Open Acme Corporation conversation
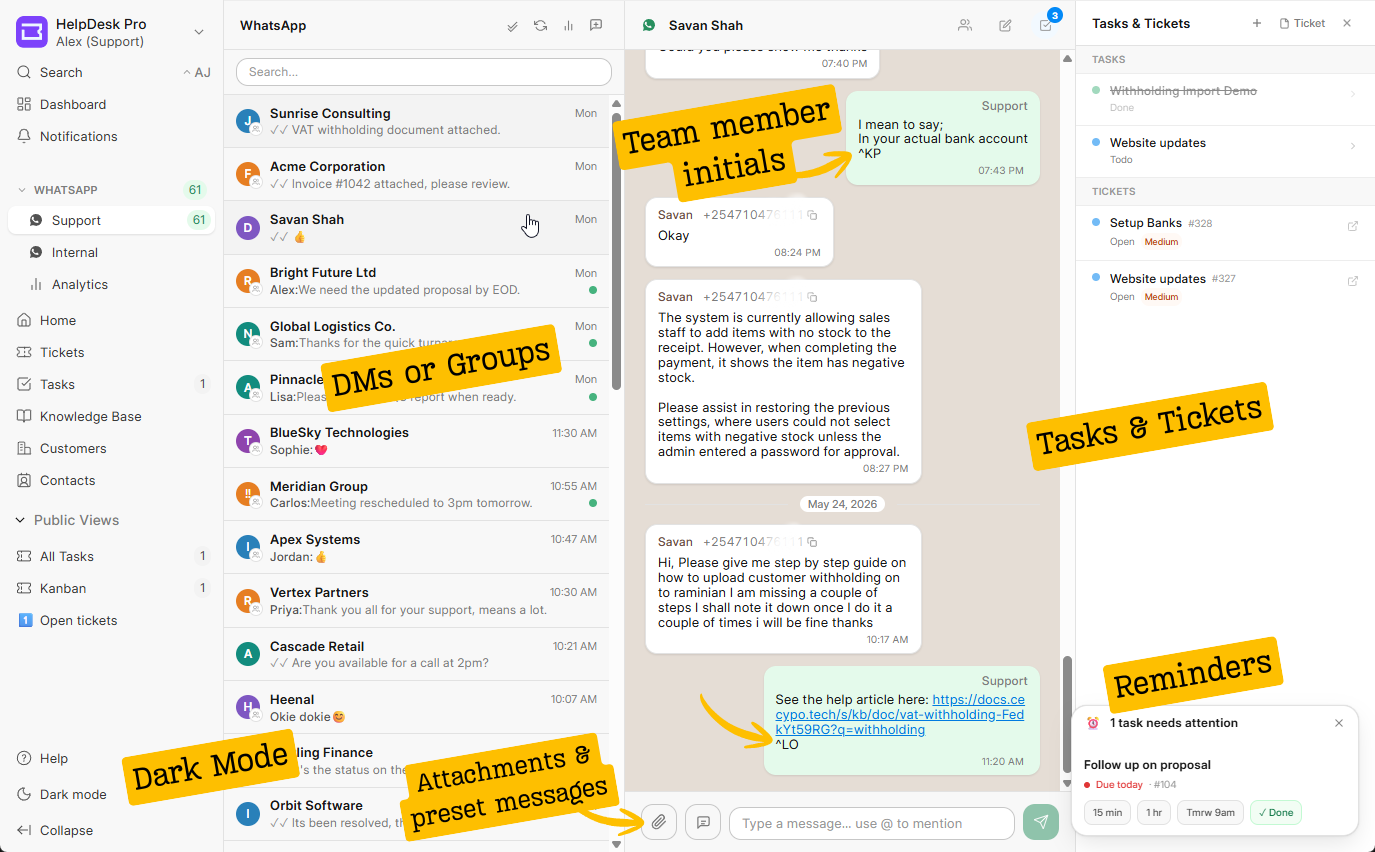1375x852 pixels. (x=416, y=175)
